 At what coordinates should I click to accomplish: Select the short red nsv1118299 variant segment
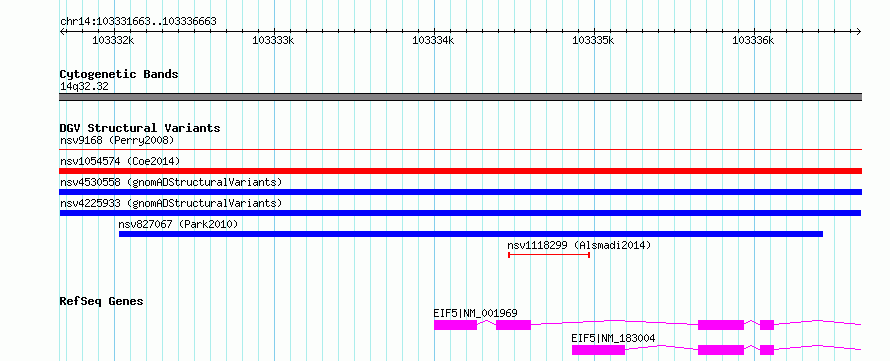549,255
